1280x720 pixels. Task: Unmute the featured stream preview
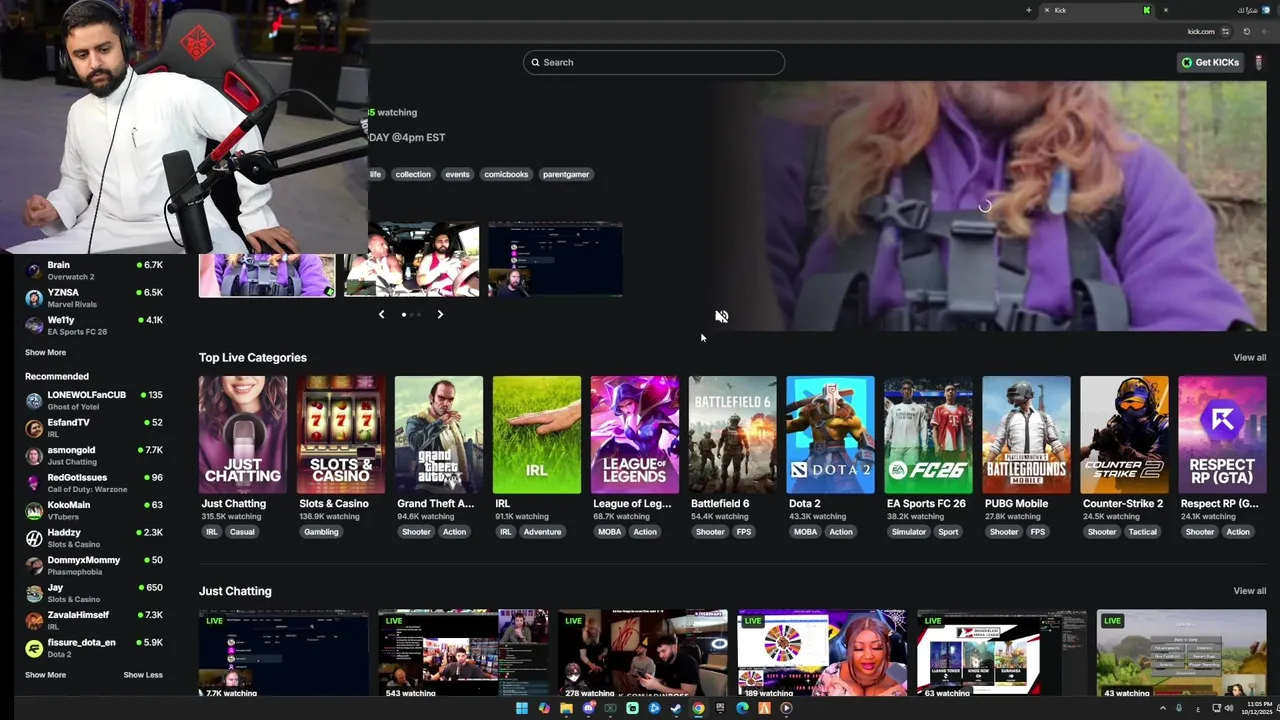pyautogui.click(x=721, y=316)
